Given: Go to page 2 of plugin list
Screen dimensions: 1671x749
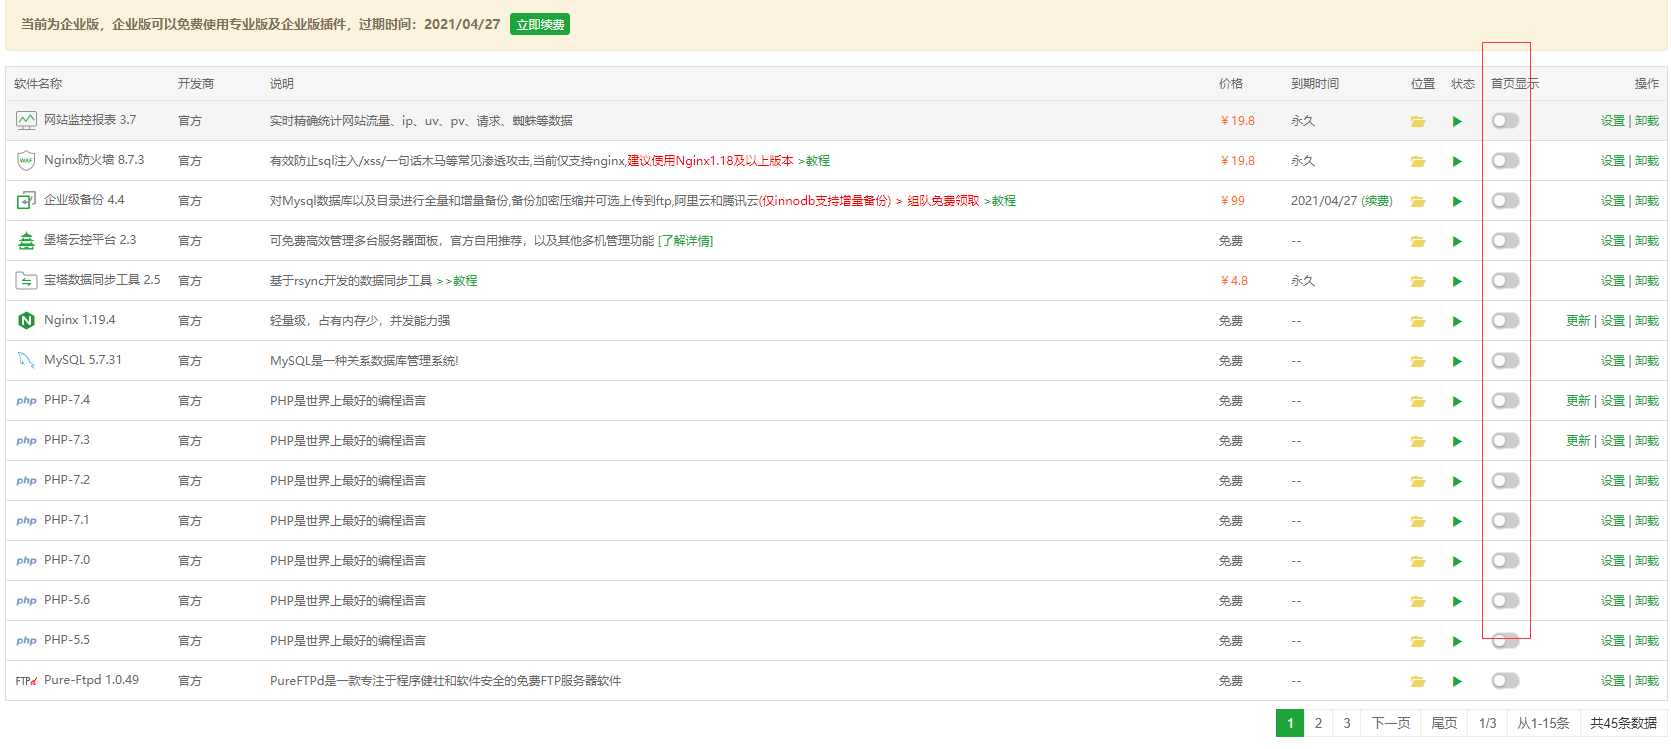Looking at the screenshot, I should [x=1318, y=723].
